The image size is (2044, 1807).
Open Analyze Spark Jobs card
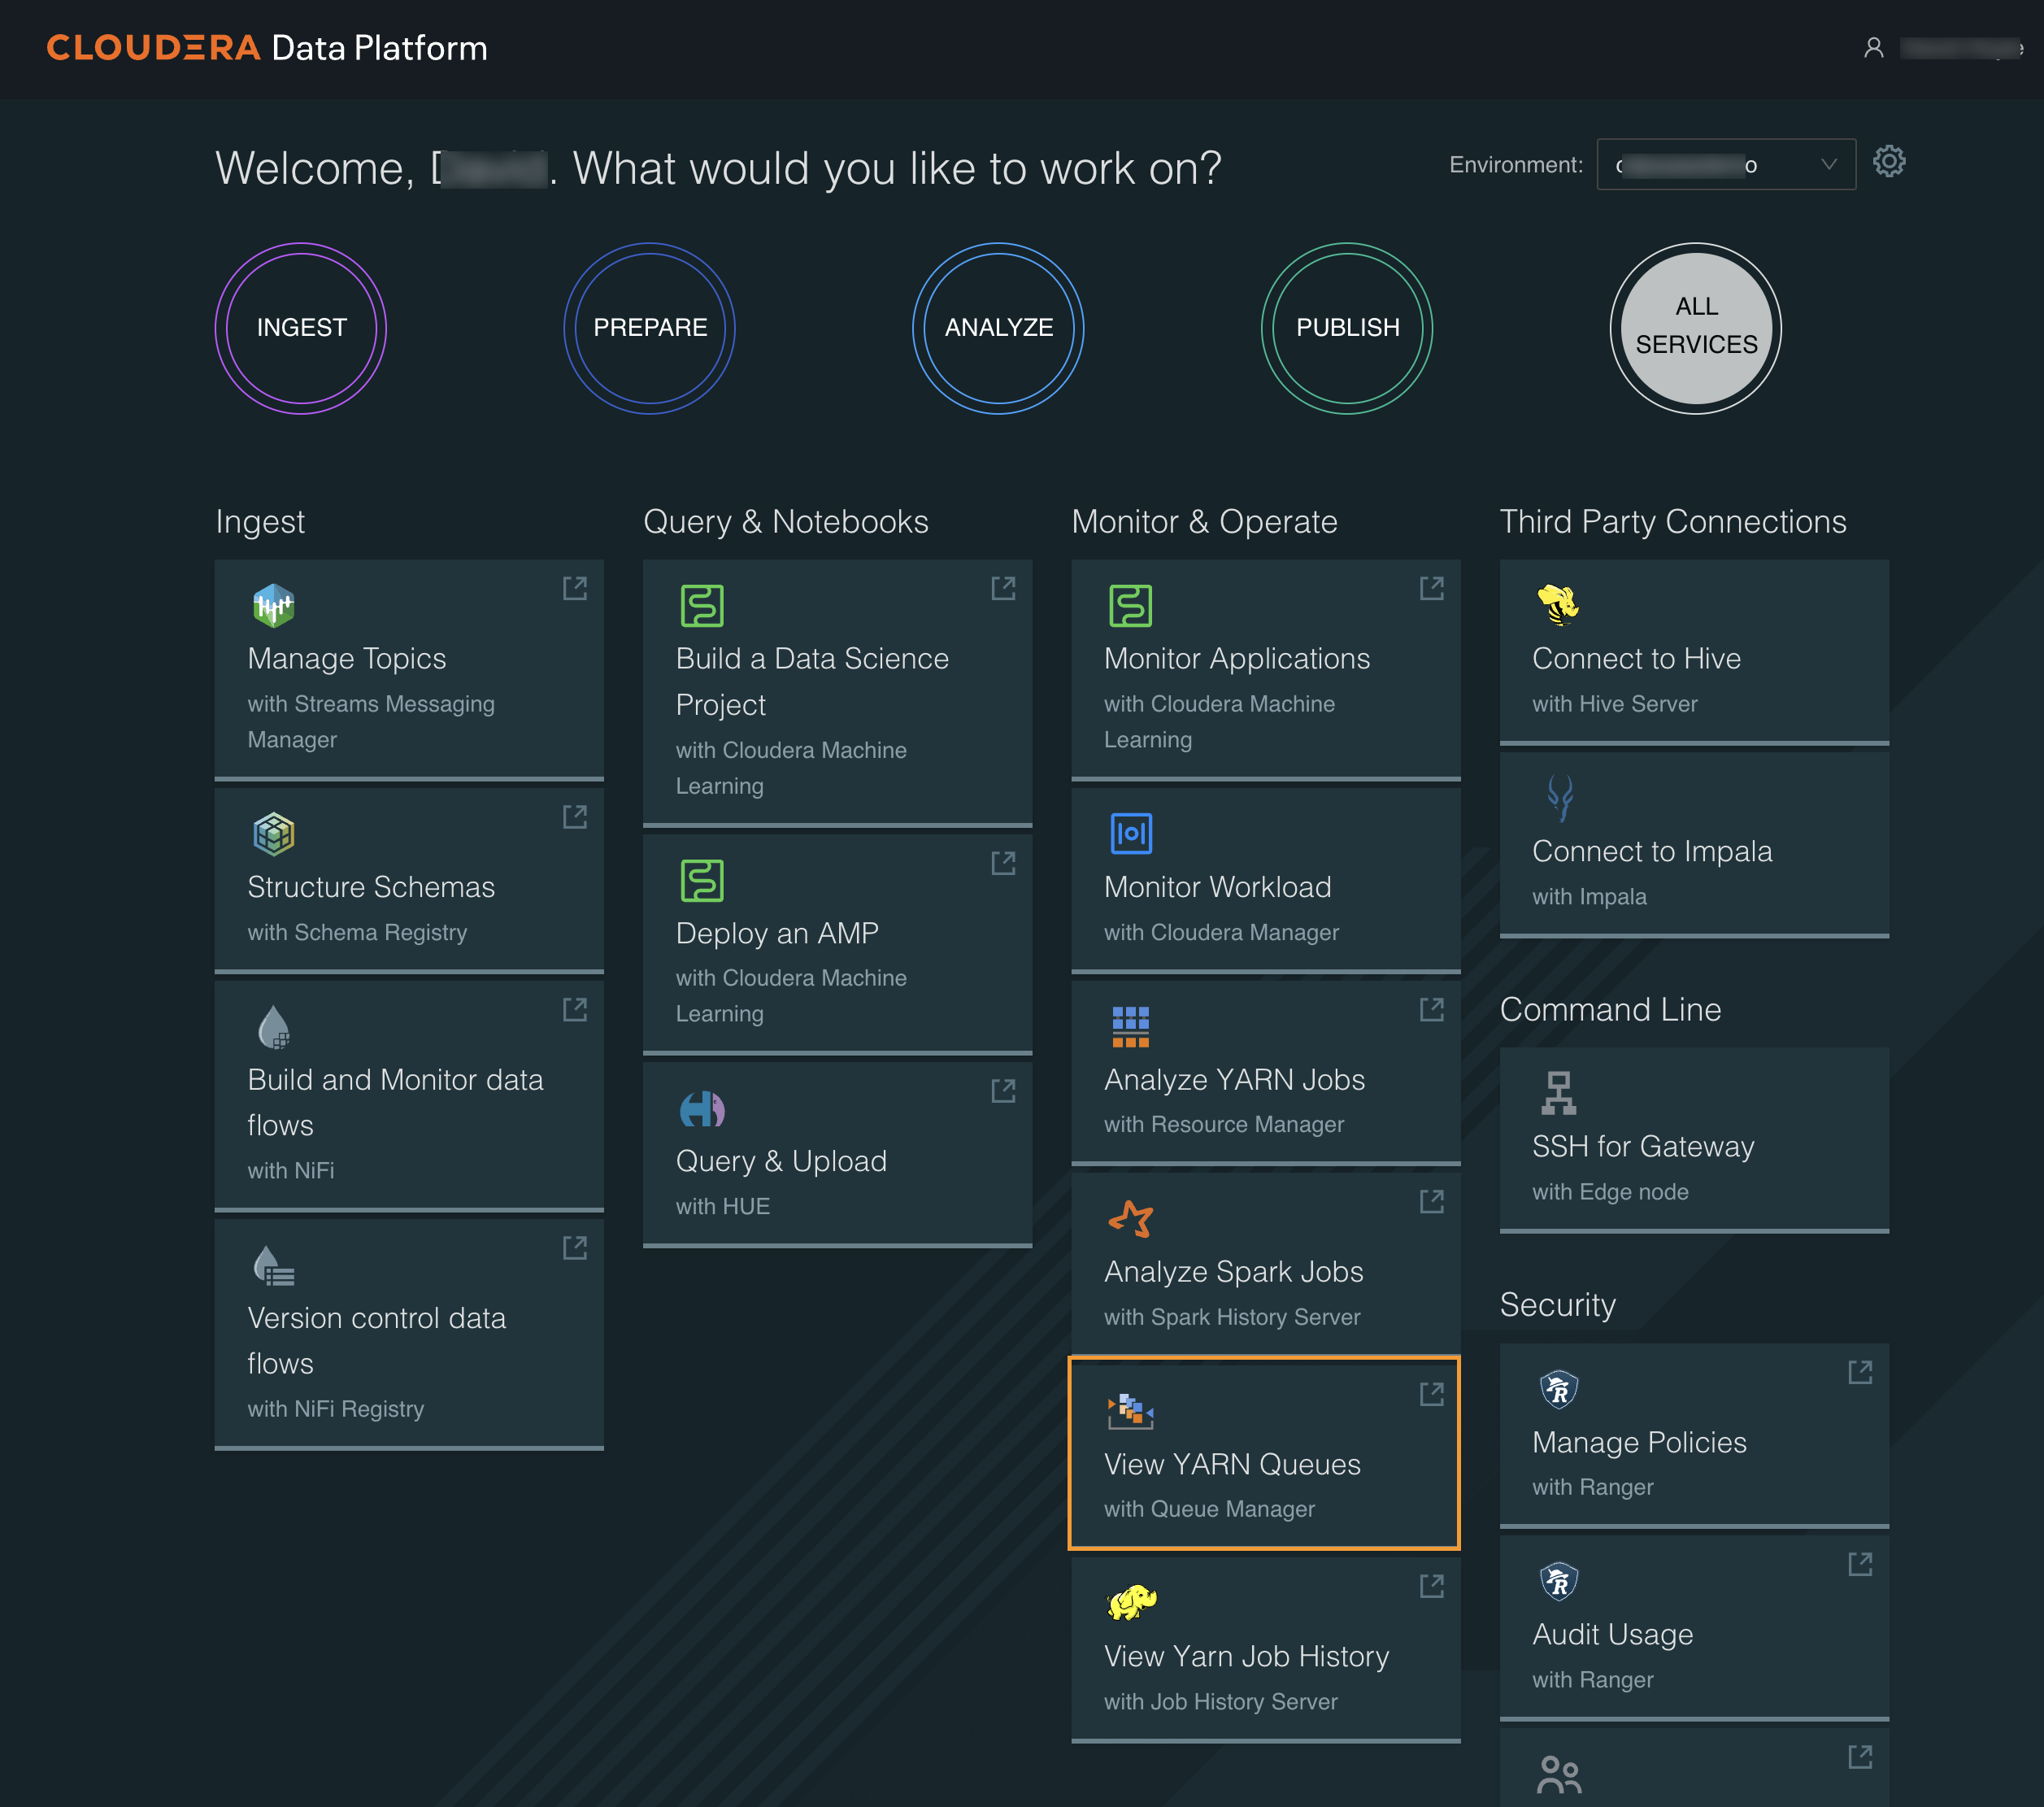(x=1265, y=1264)
